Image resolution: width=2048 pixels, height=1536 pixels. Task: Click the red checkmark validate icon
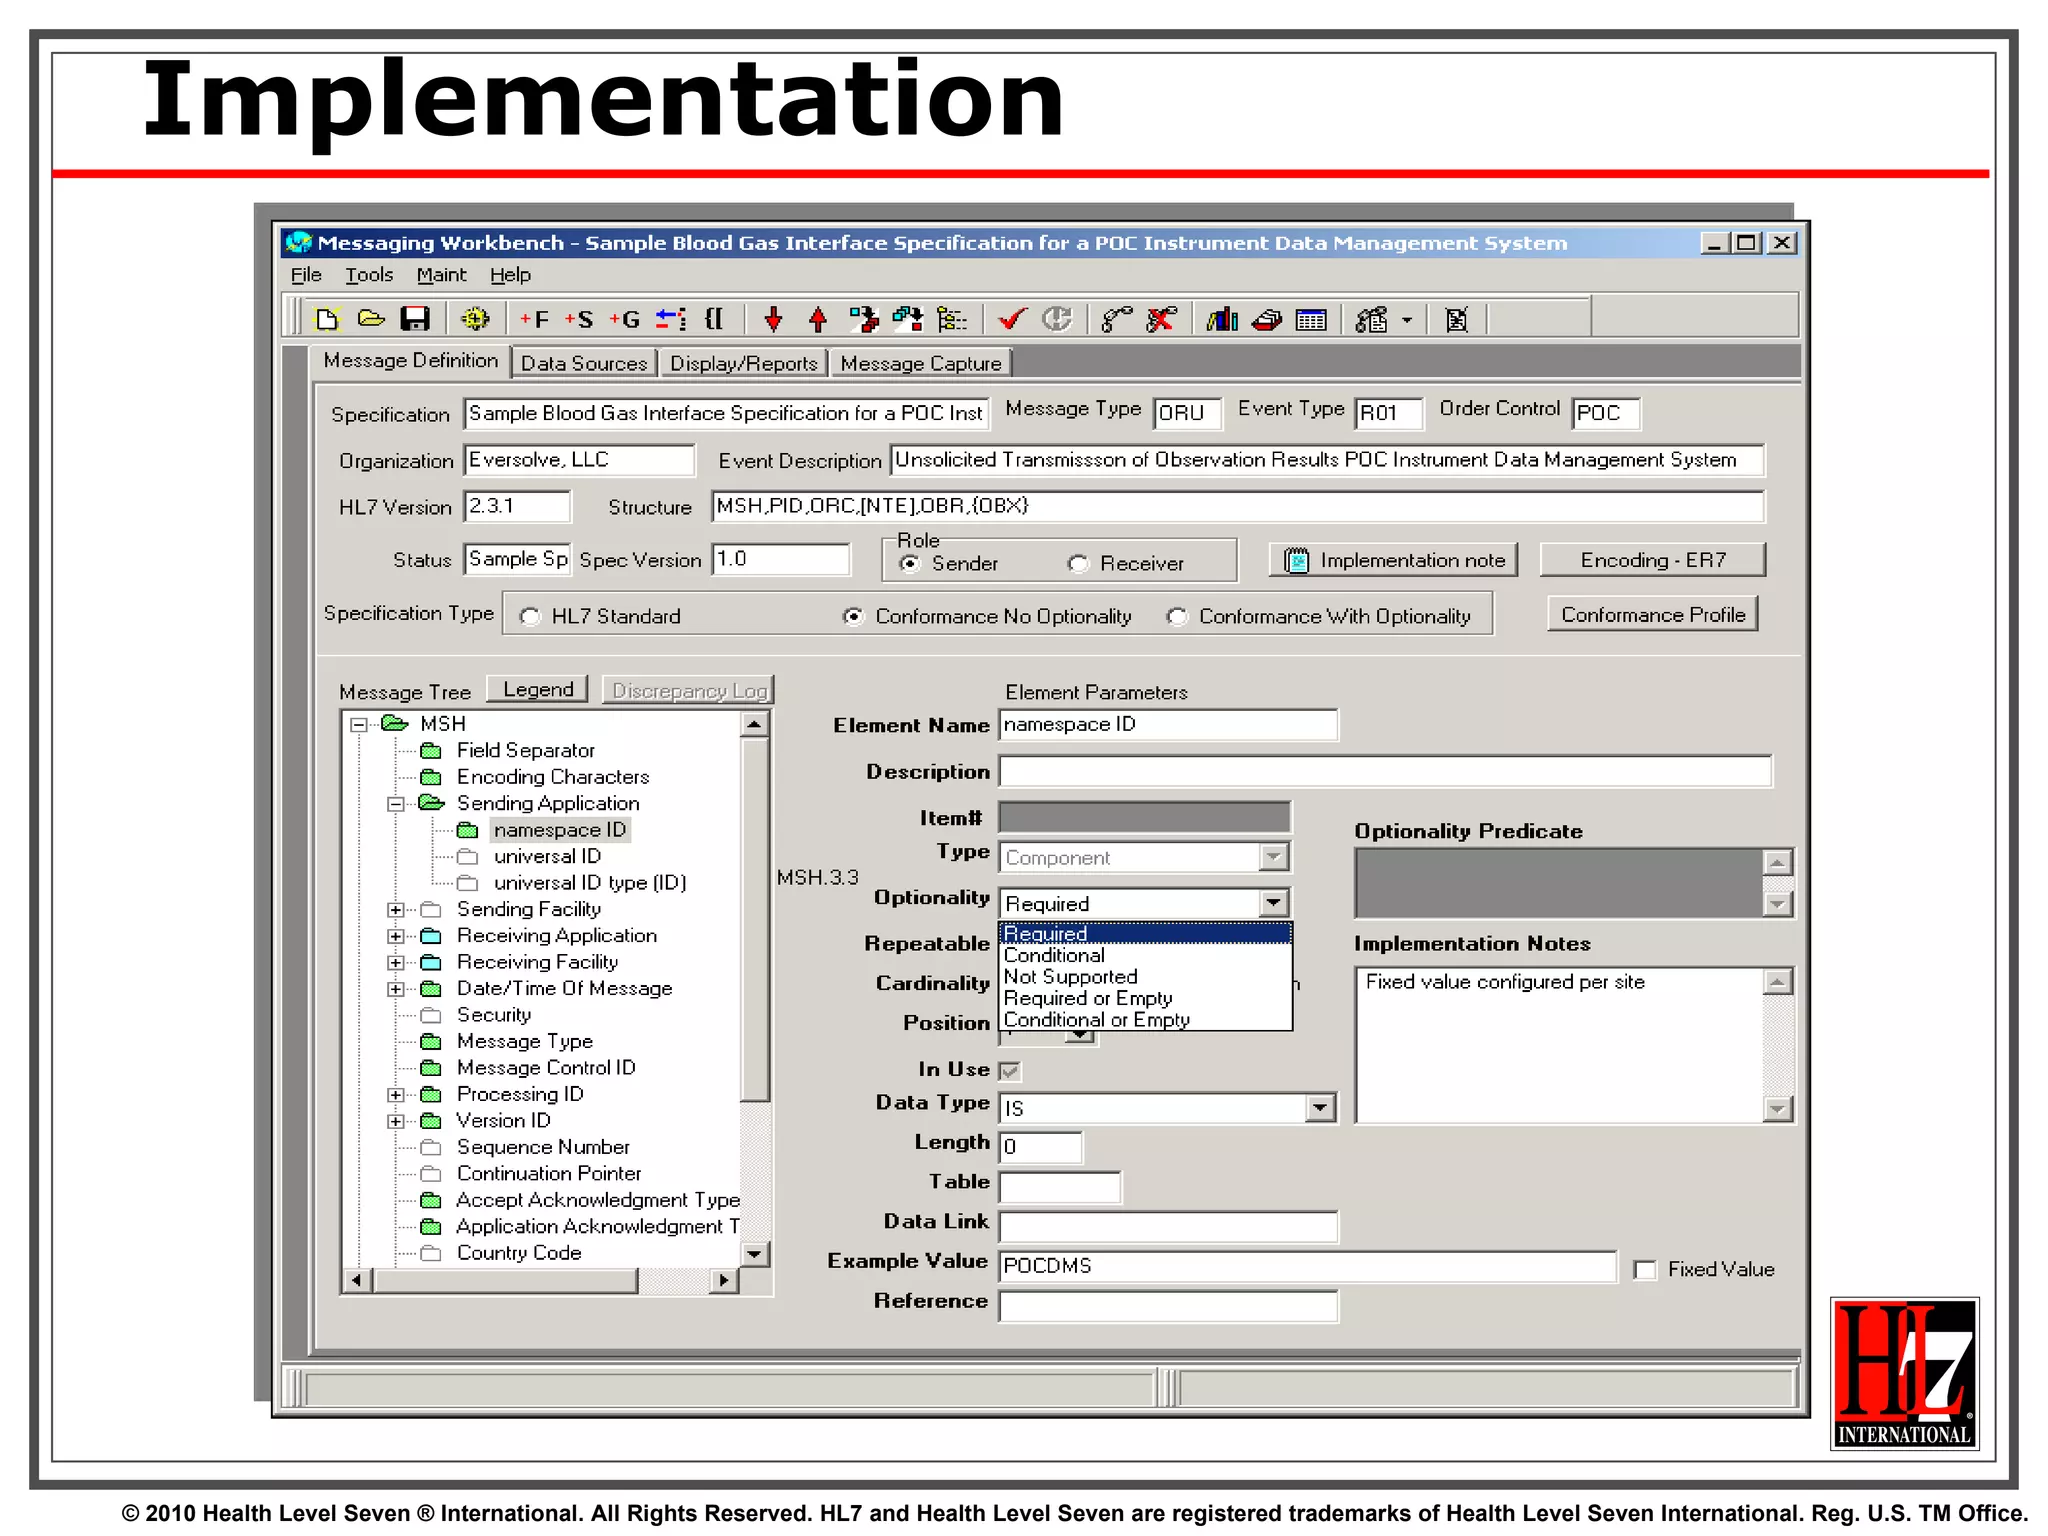(x=1012, y=319)
